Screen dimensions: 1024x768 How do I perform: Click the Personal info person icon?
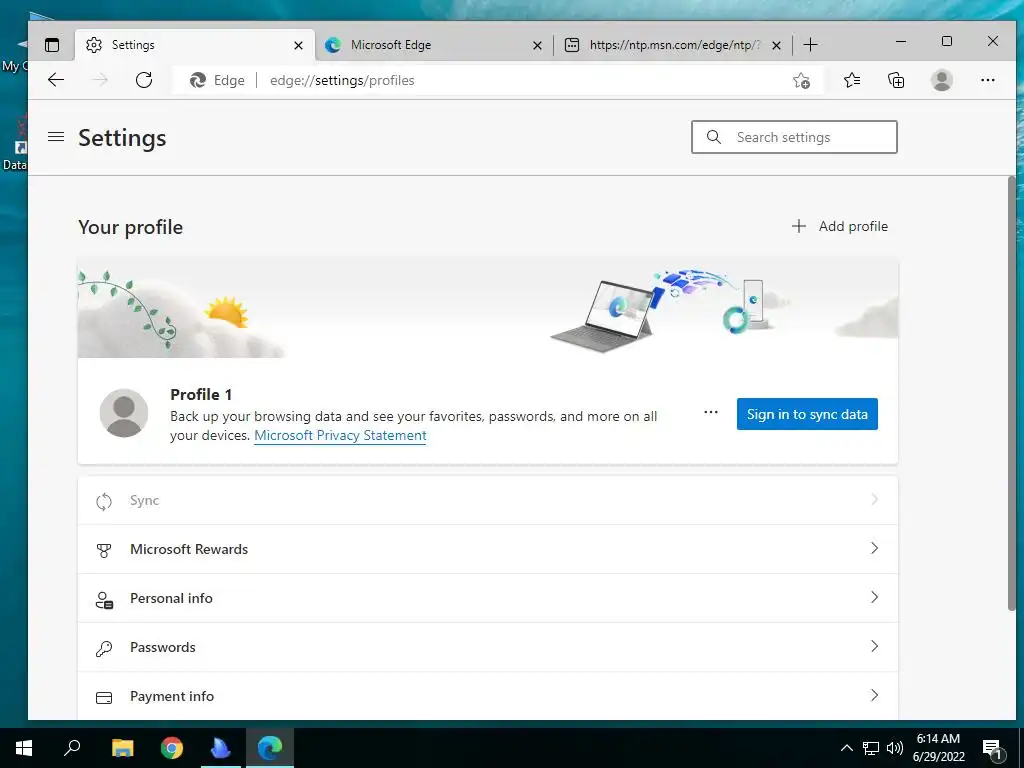104,599
